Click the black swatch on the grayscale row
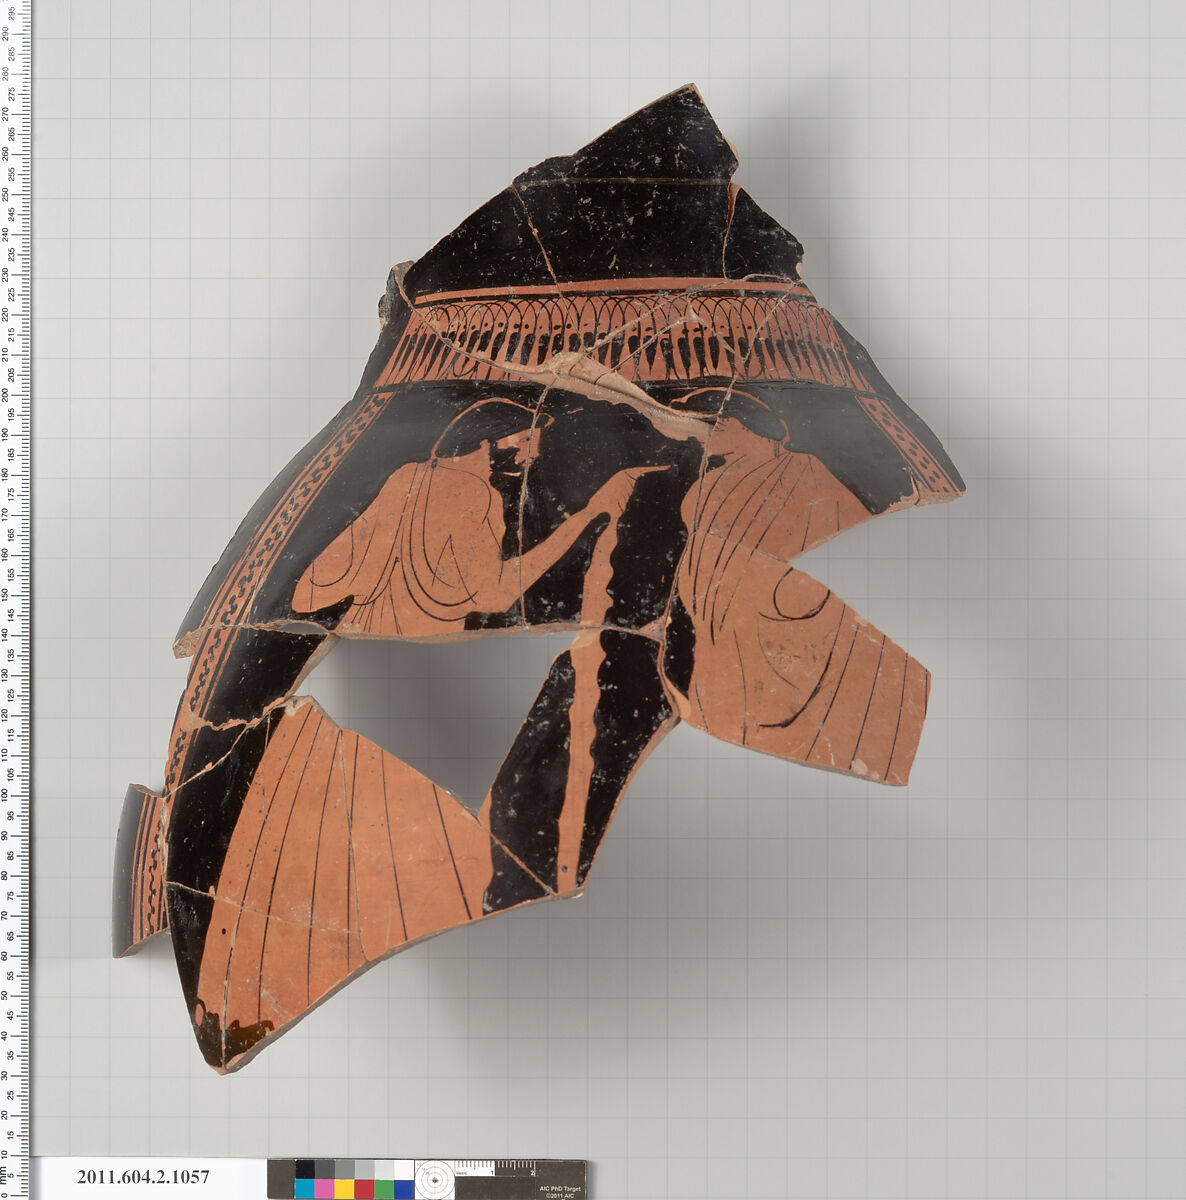 coord(304,1170)
